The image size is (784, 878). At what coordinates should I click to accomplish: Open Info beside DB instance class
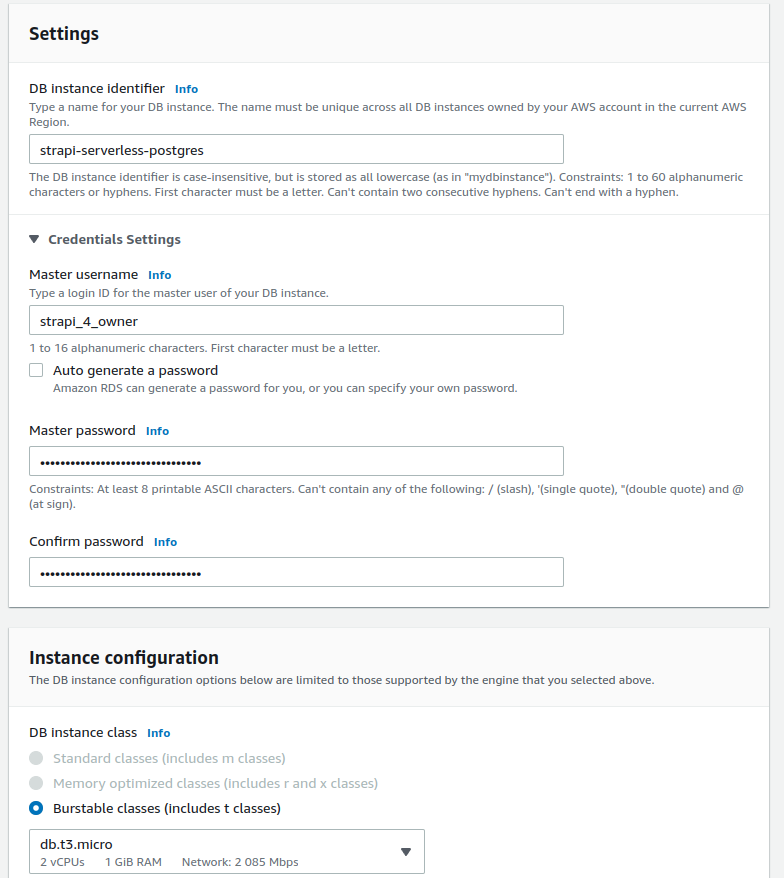pyautogui.click(x=158, y=732)
